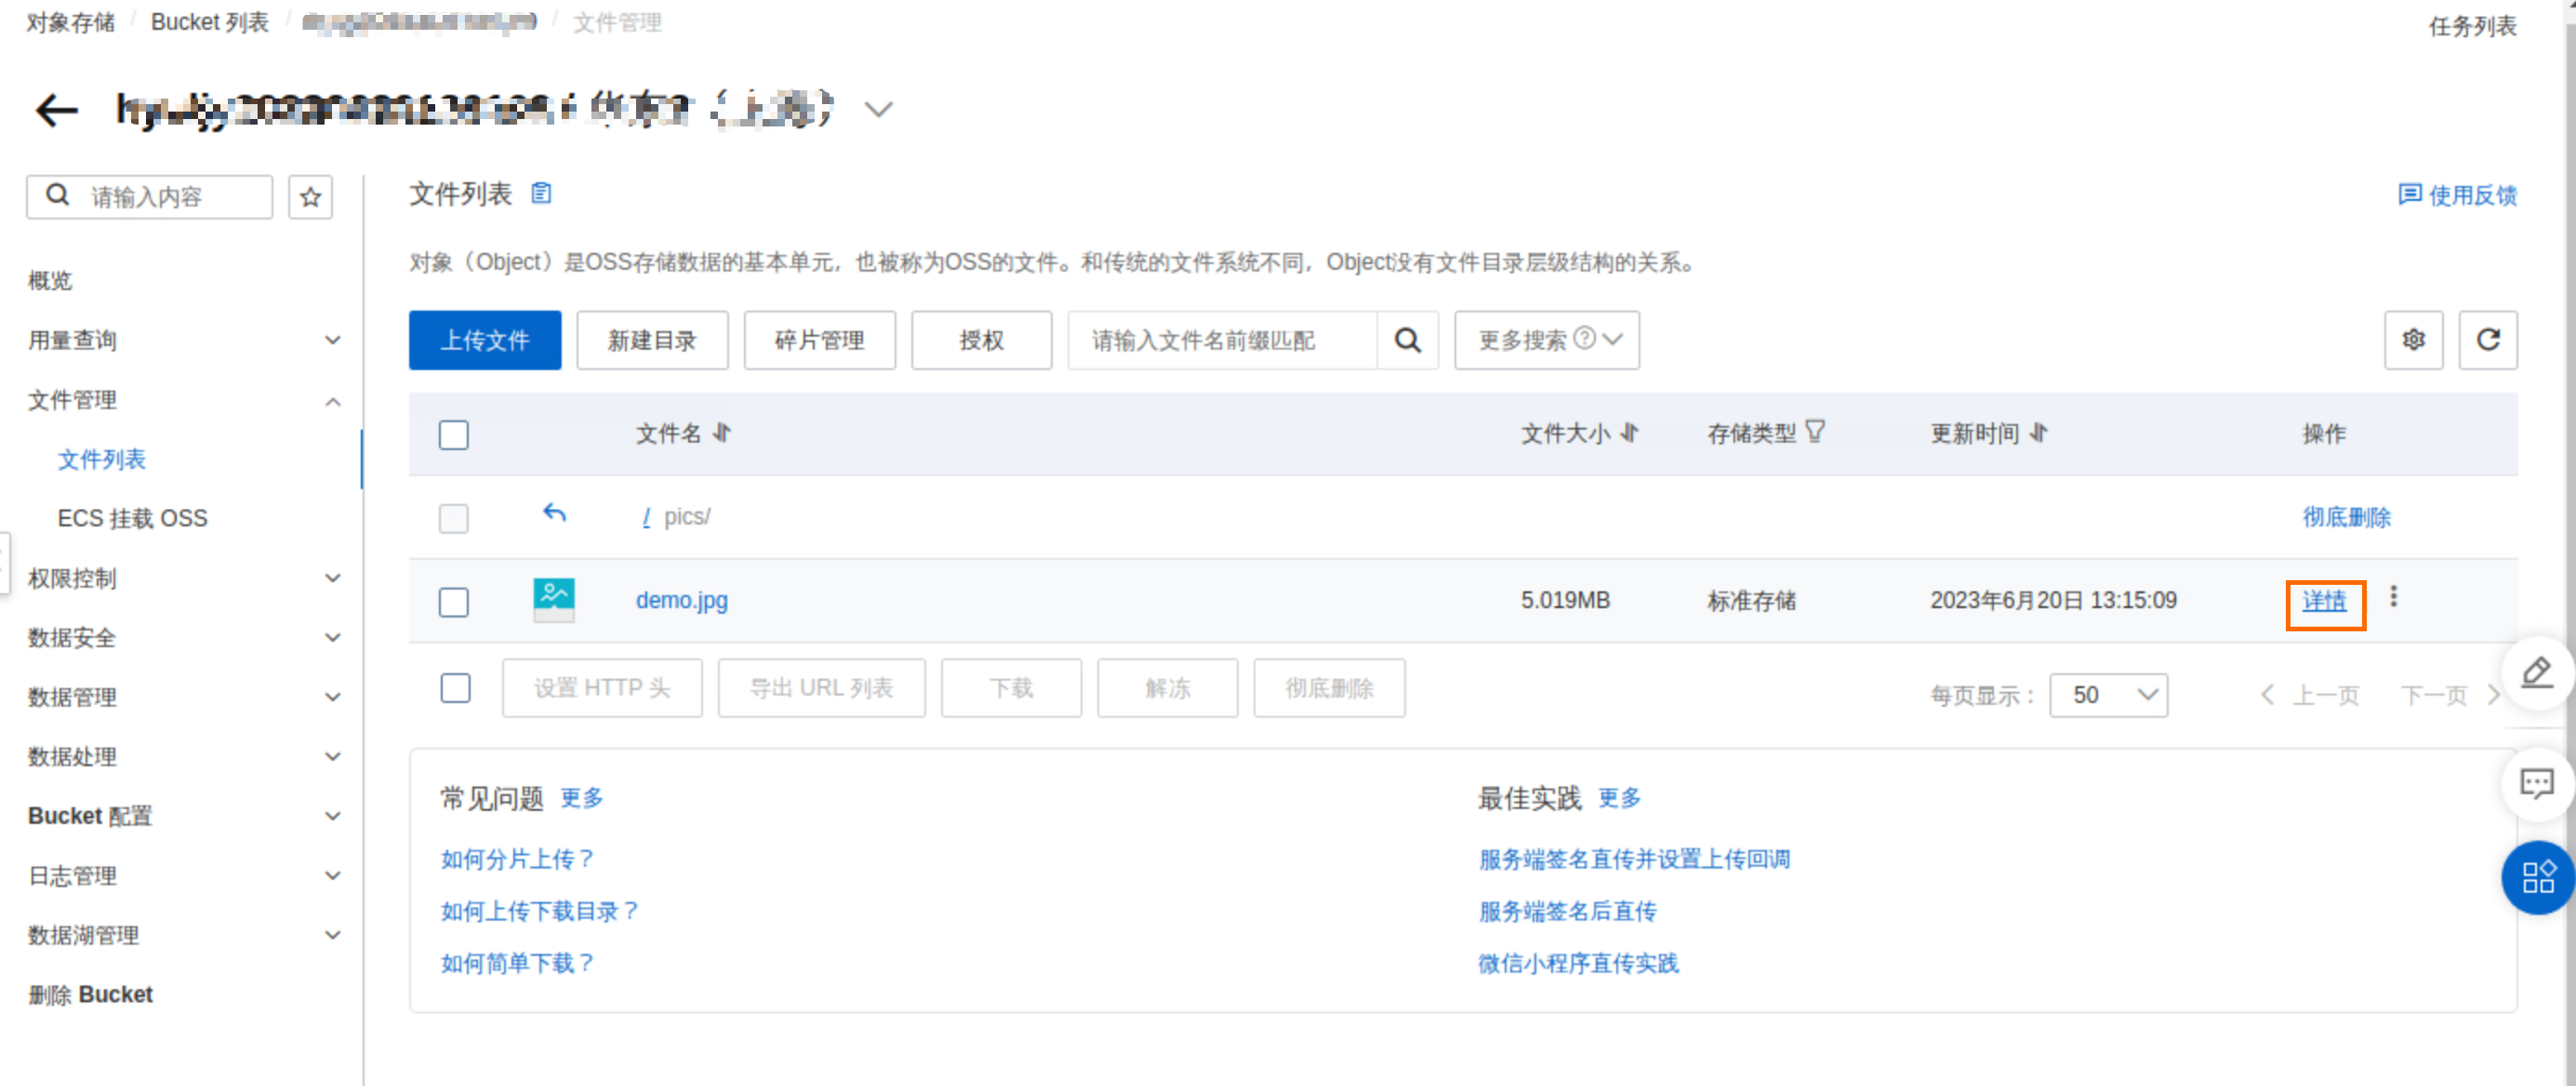Tick the checkbox for demo.jpg
The image size is (2576, 1086).
(x=454, y=602)
